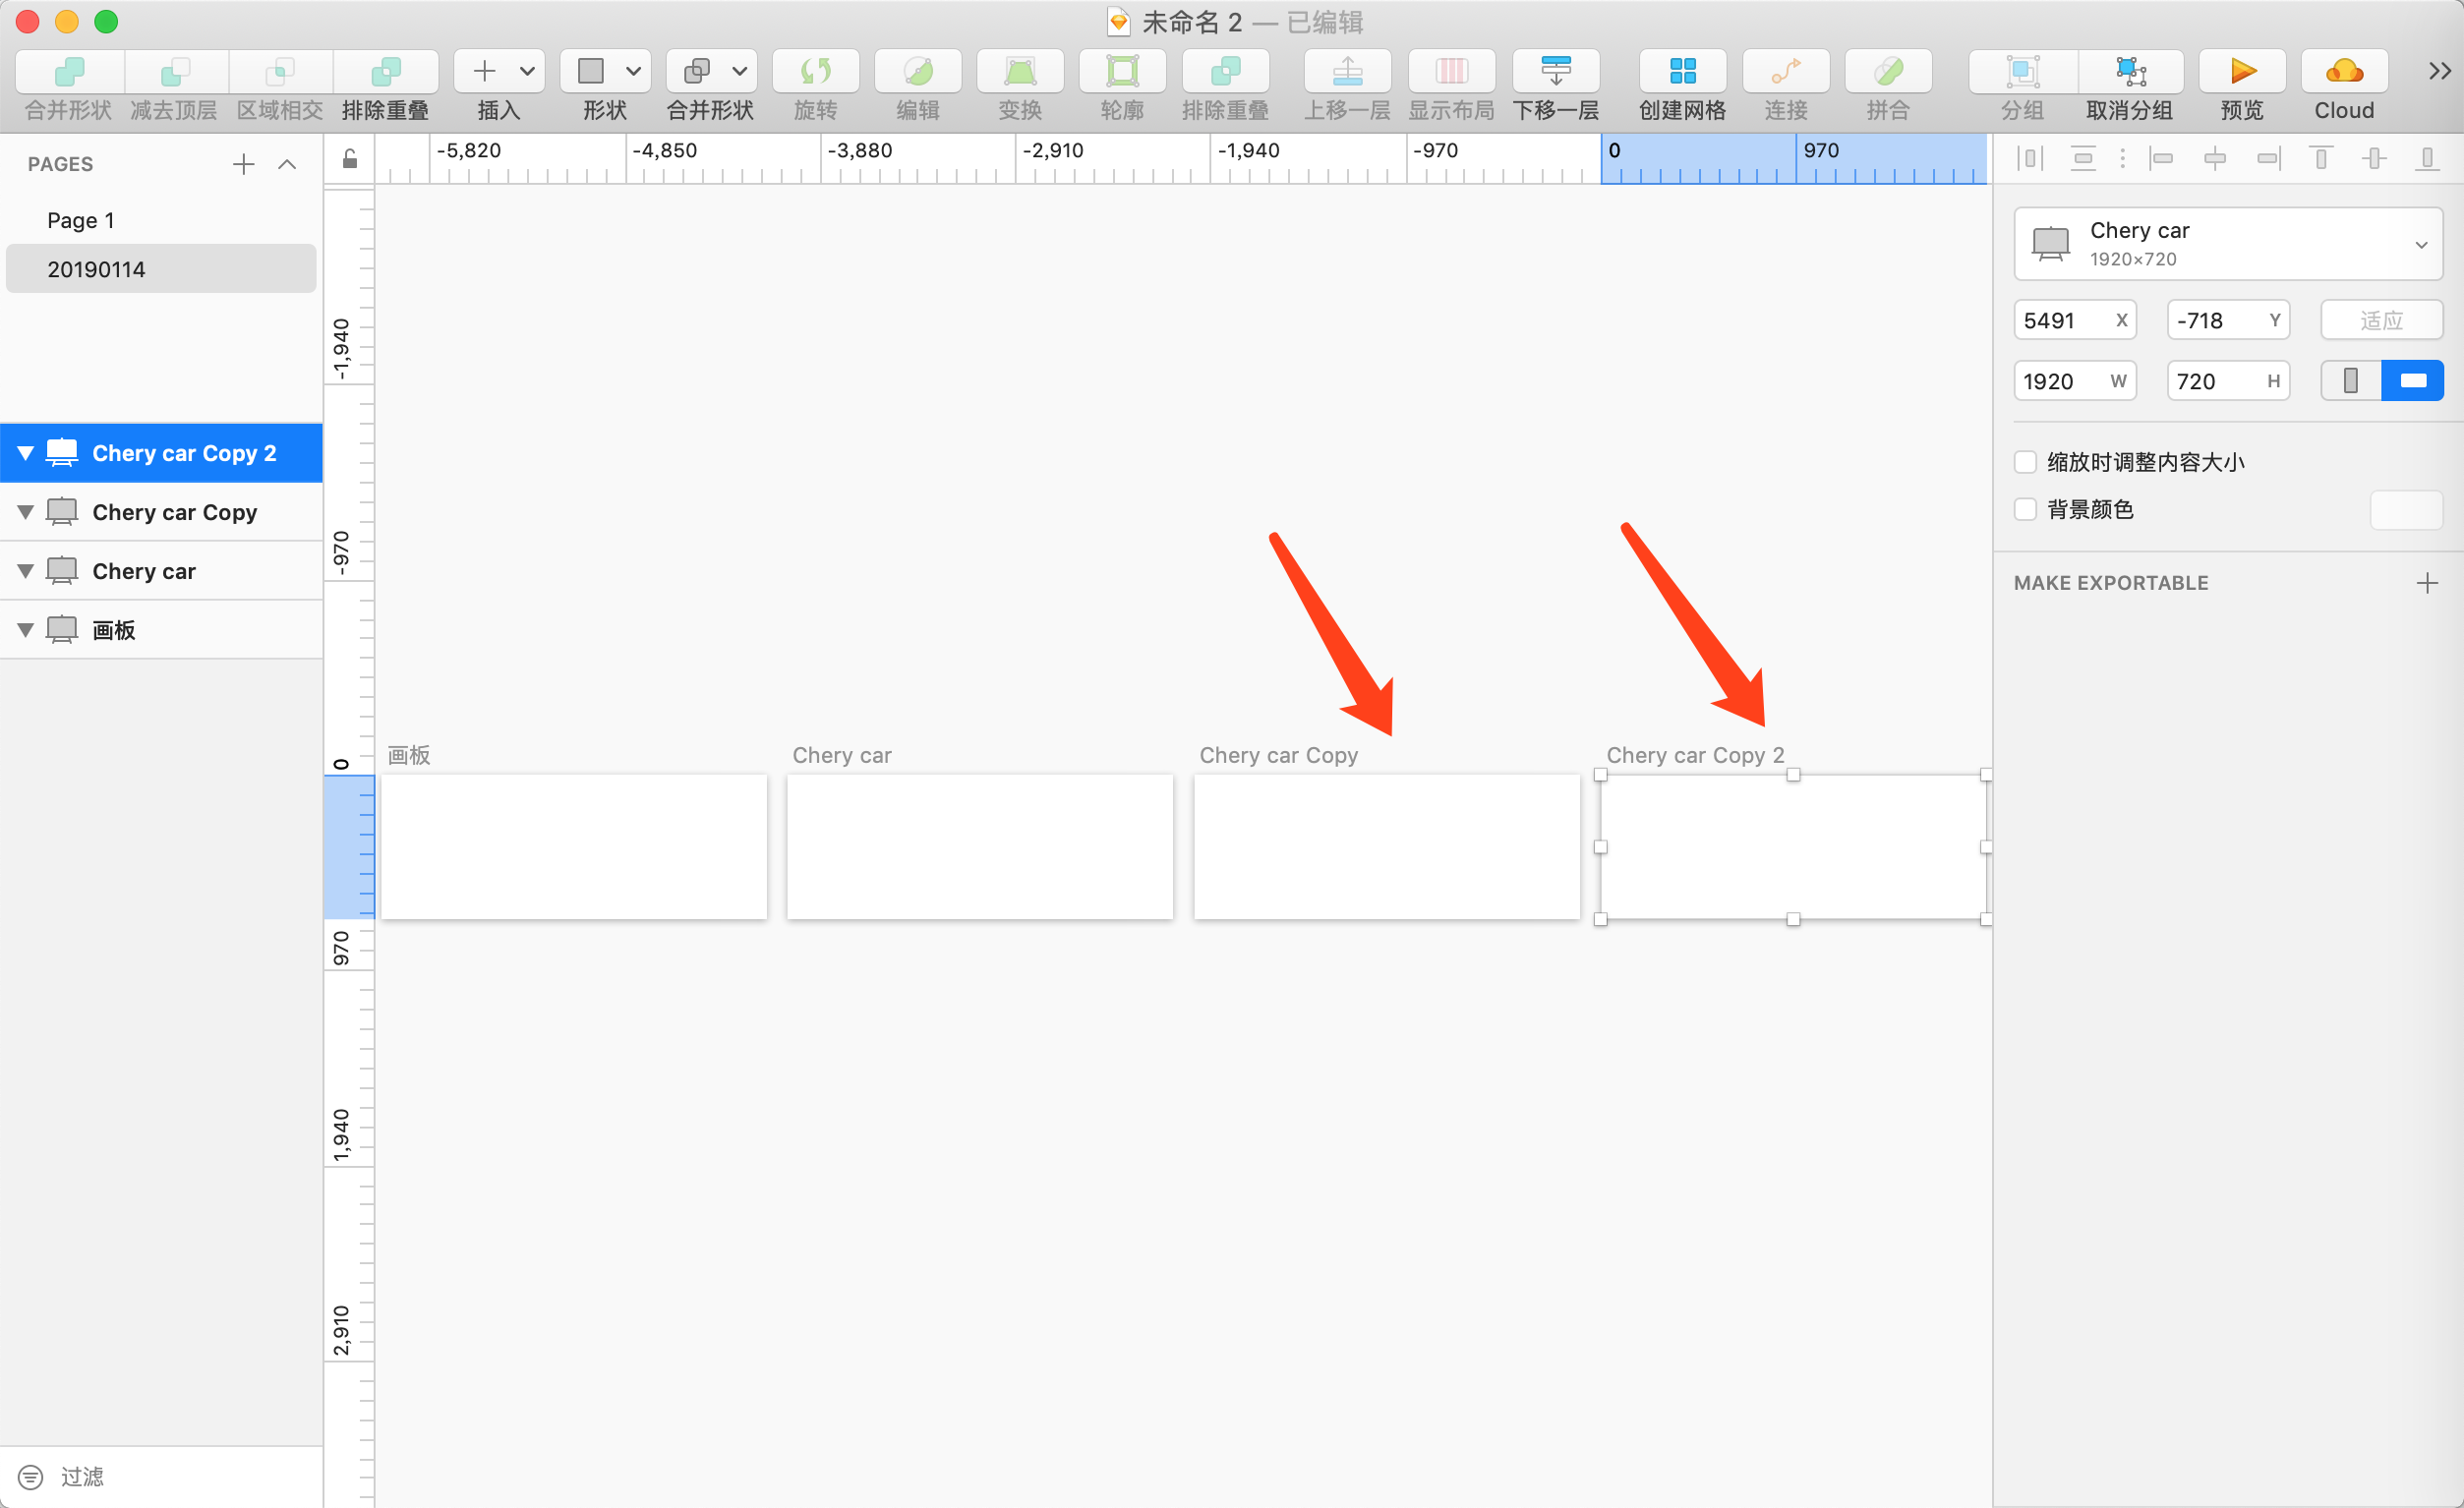Click the Create Grid (创建网格) toolbar icon
Screen dimensions: 2464x1508
[x=1682, y=72]
